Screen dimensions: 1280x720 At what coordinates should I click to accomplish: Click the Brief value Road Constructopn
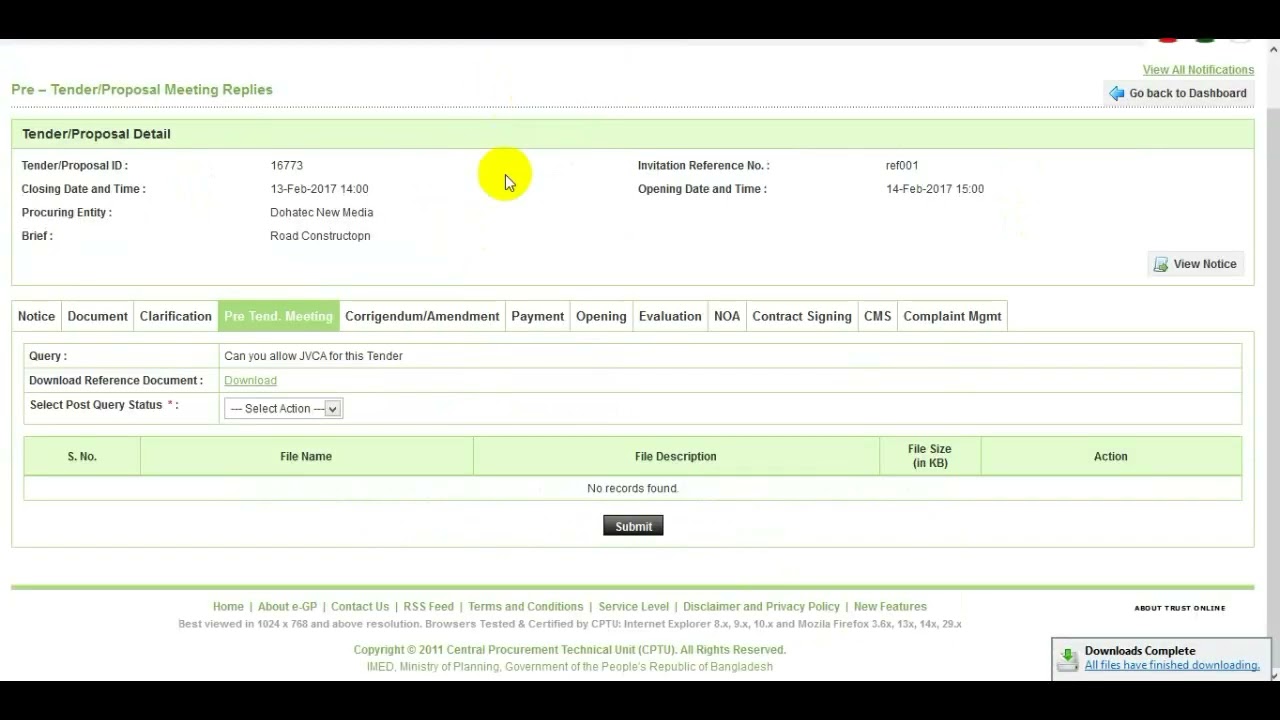click(320, 236)
